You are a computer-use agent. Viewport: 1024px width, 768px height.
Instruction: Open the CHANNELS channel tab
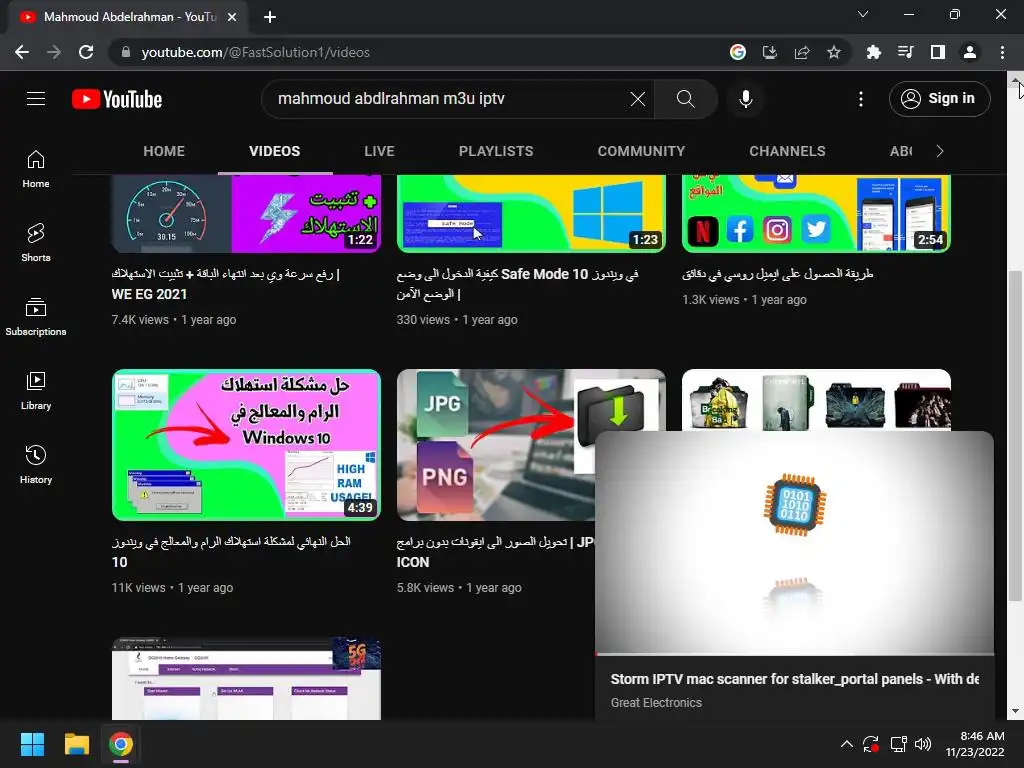point(788,151)
